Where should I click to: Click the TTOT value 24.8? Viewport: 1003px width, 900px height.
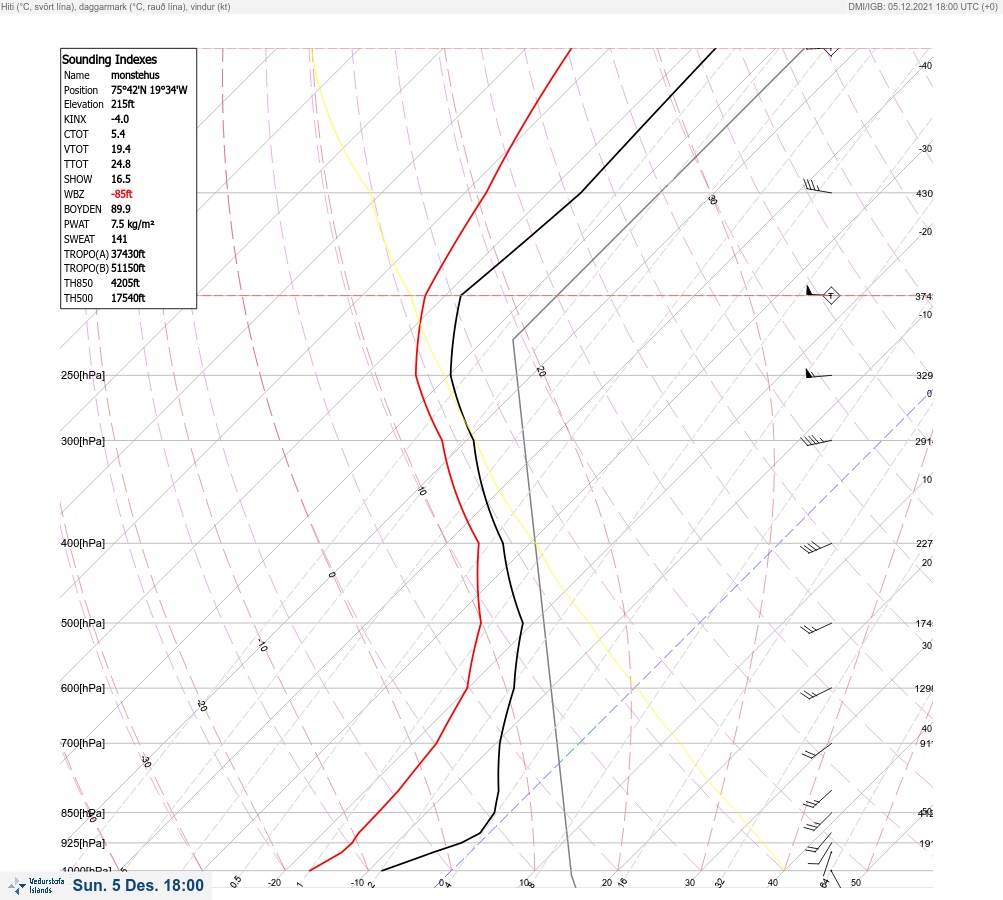121,164
